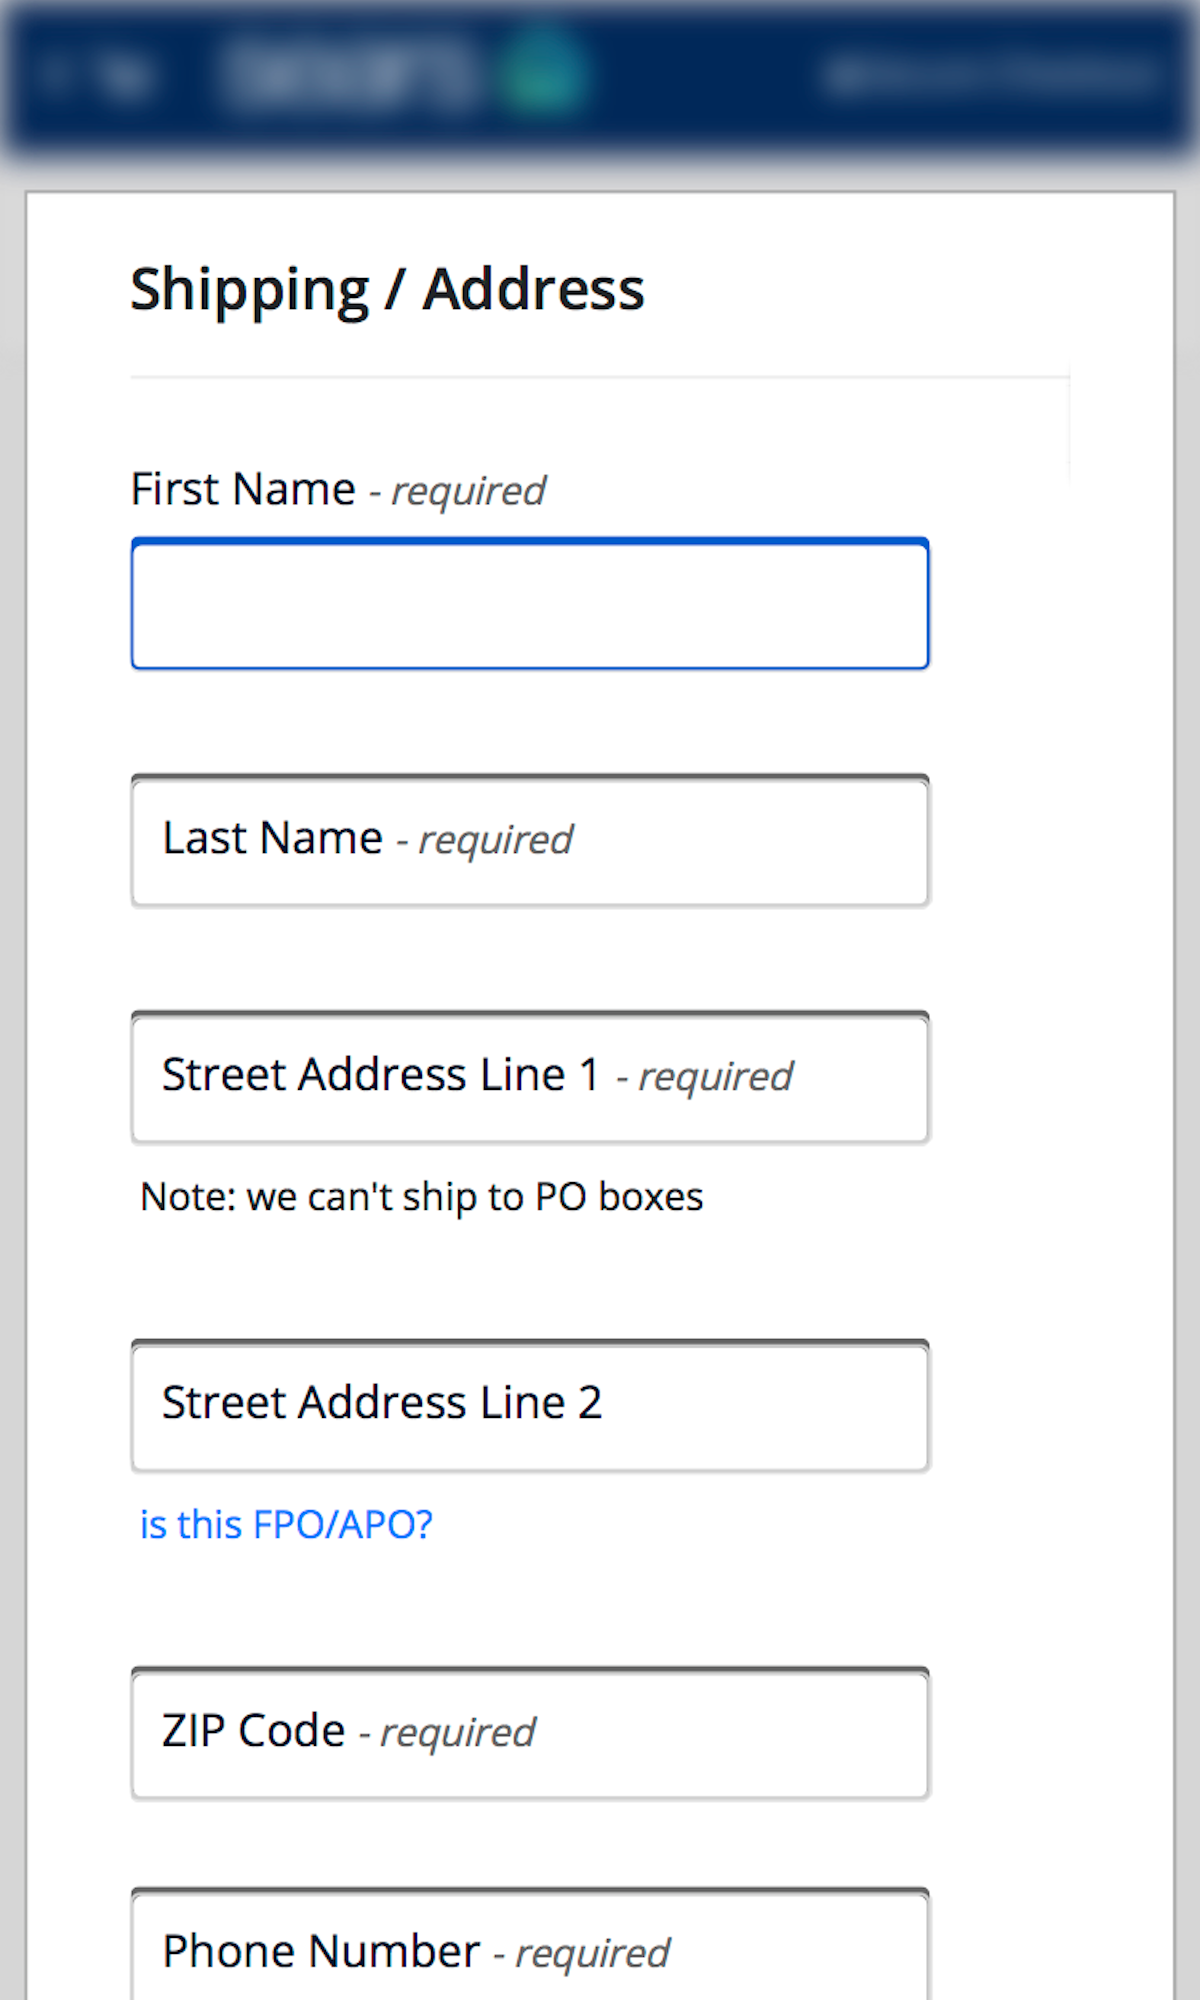1200x2000 pixels.
Task: Click the button at the right of the header bar
Action: pos(990,72)
